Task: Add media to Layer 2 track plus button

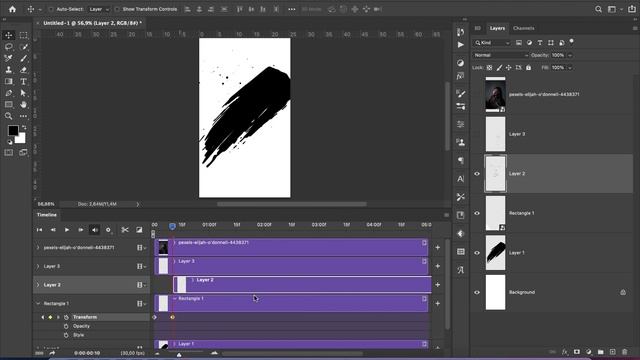Action: [x=438, y=285]
